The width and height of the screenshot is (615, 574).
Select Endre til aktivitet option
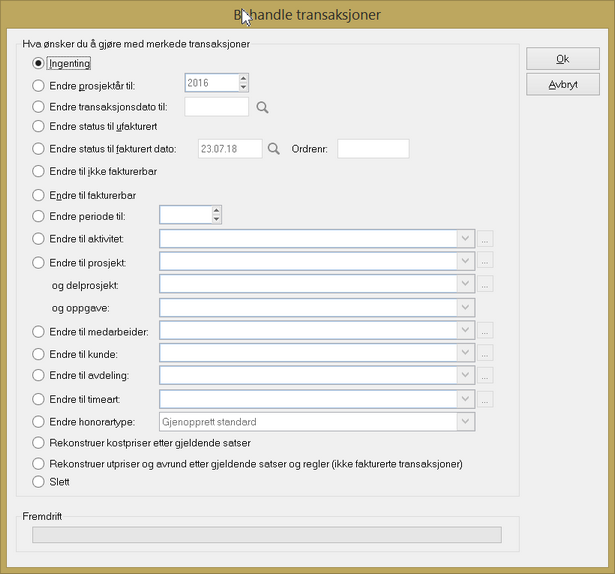point(38,239)
